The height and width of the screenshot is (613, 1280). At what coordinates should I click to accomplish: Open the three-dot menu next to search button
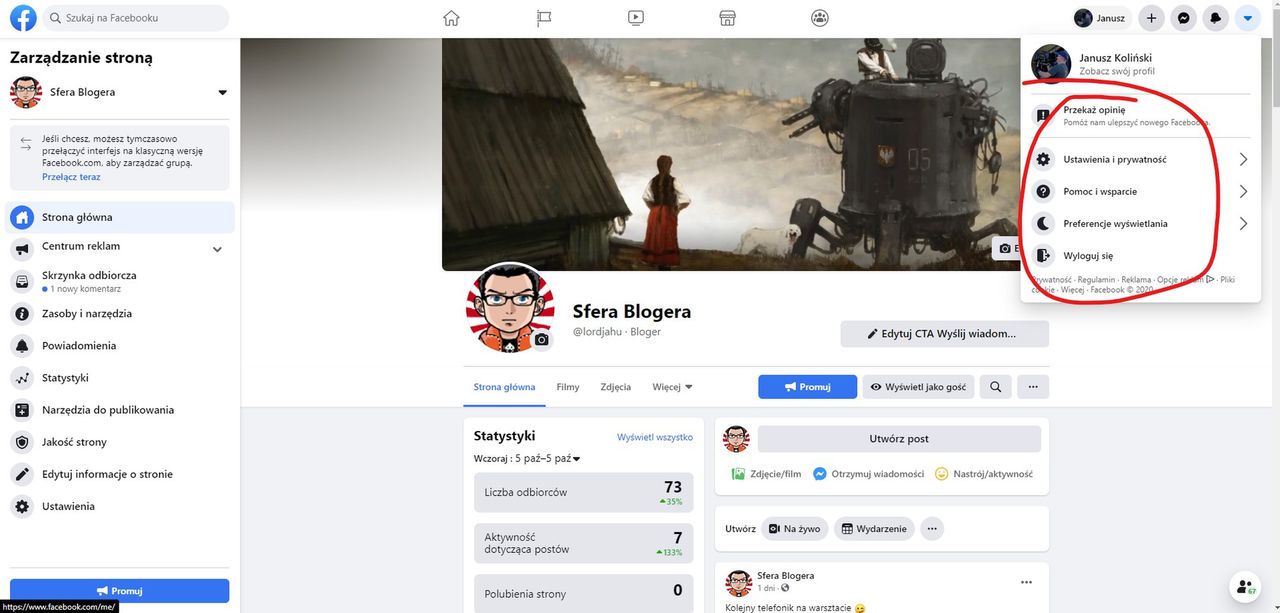coord(1033,387)
